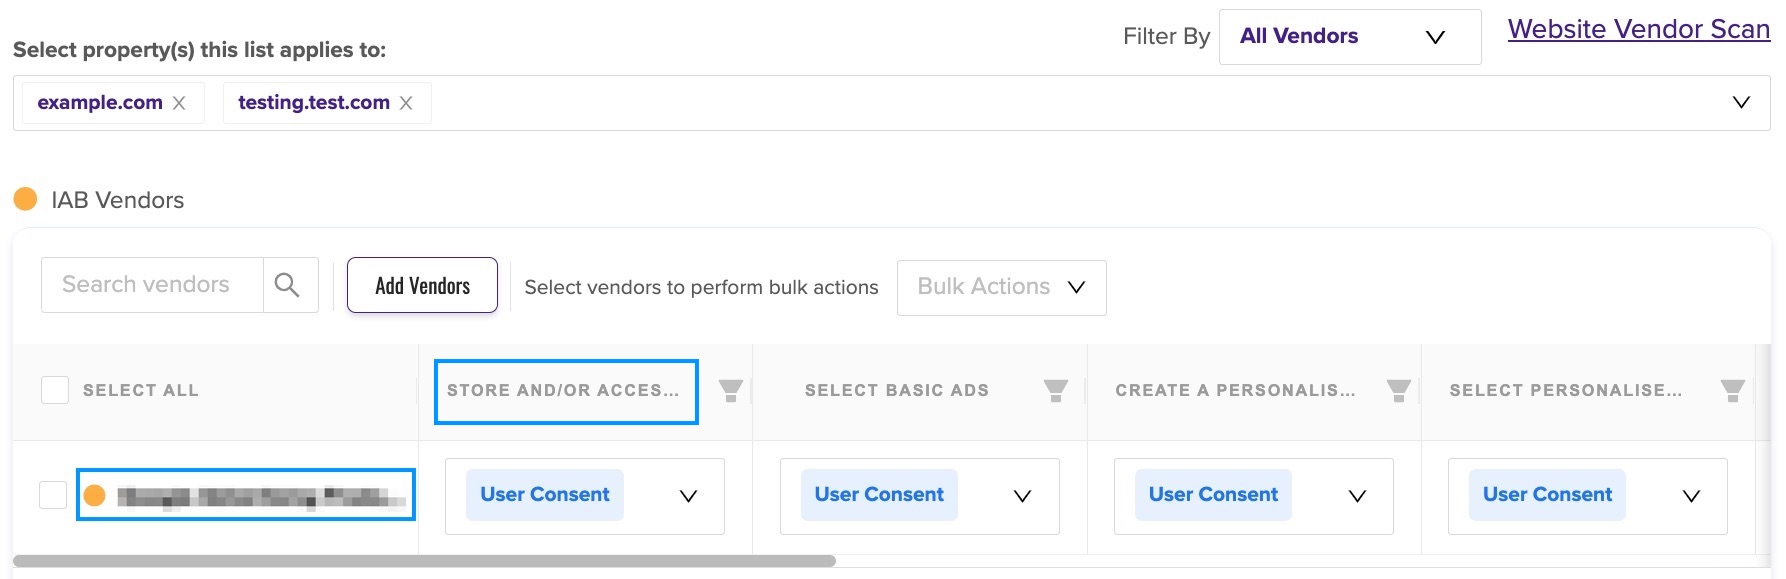The height and width of the screenshot is (579, 1786).
Task: Expand the property selection dropdown arrow
Action: (x=1741, y=102)
